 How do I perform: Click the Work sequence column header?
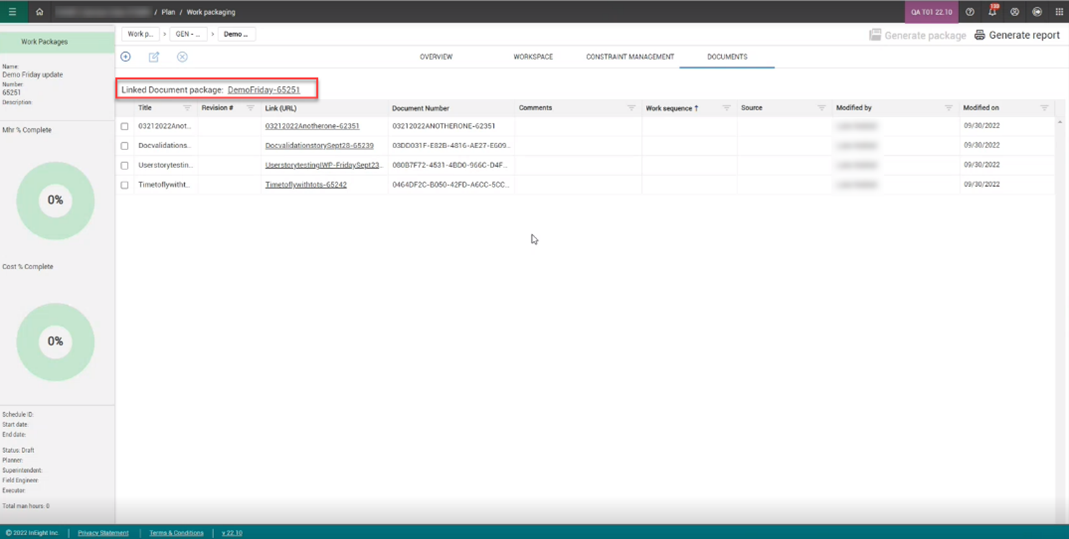click(672, 108)
